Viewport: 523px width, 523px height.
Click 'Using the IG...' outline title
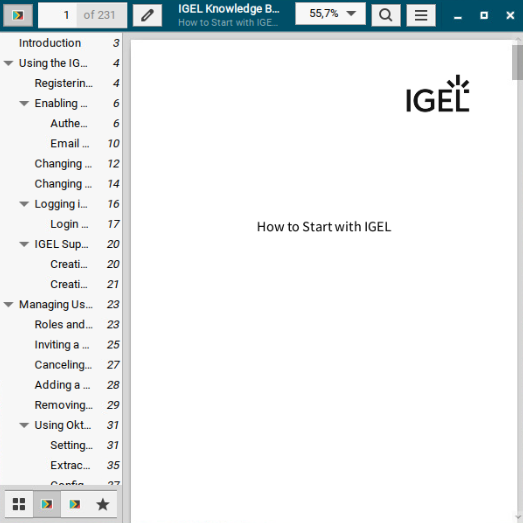point(53,63)
